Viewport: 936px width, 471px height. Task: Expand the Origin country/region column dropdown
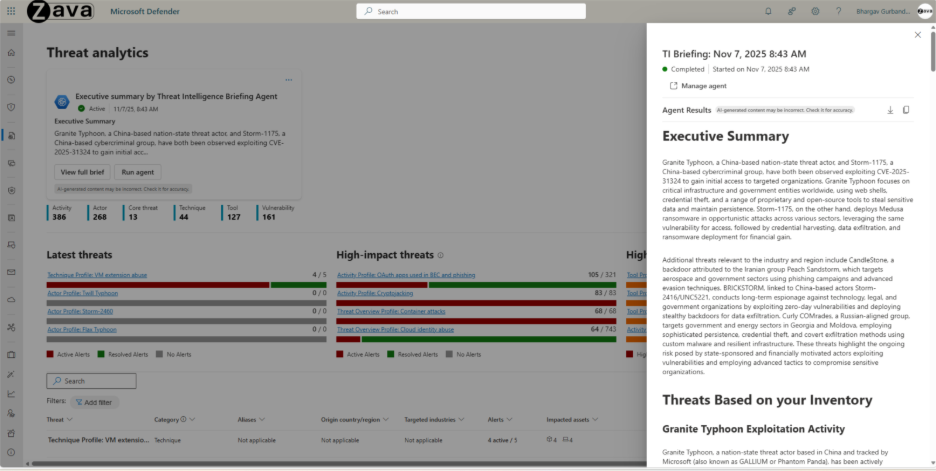(386, 420)
